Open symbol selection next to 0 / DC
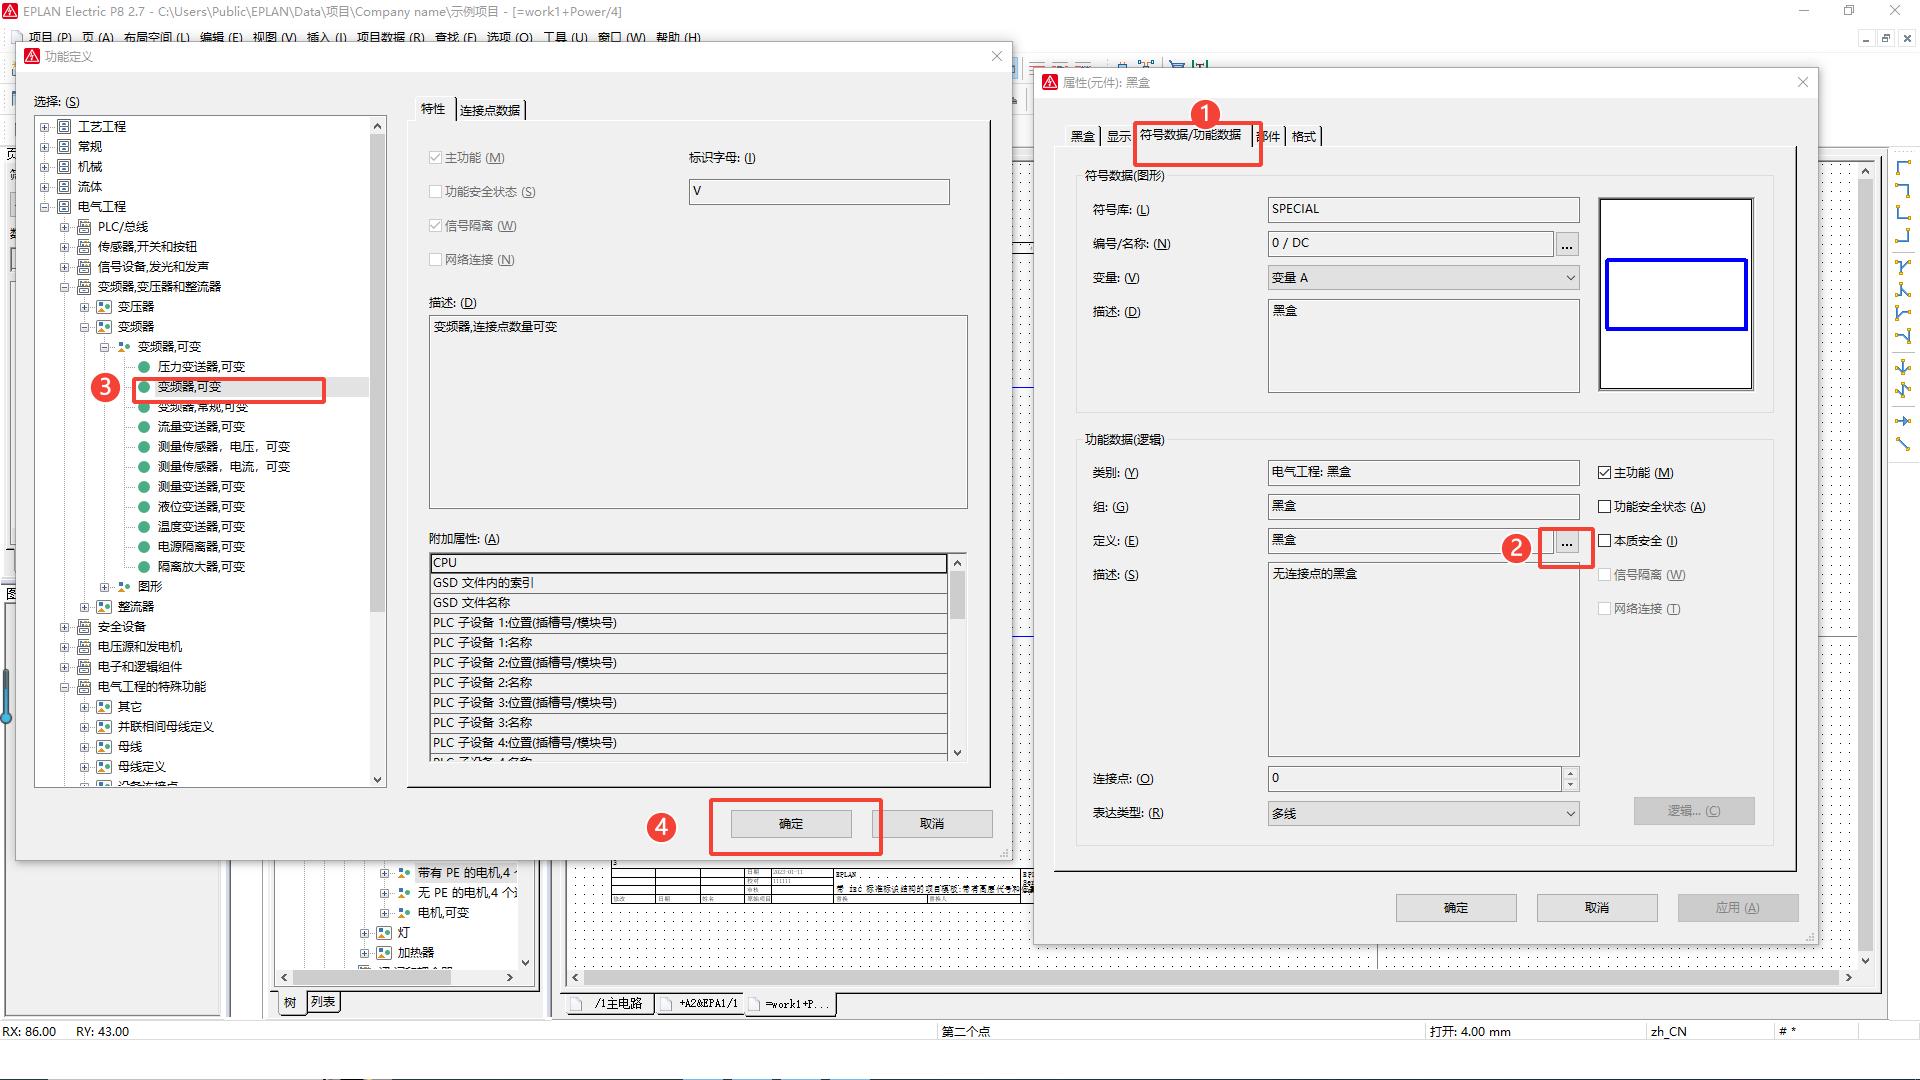 (1567, 244)
